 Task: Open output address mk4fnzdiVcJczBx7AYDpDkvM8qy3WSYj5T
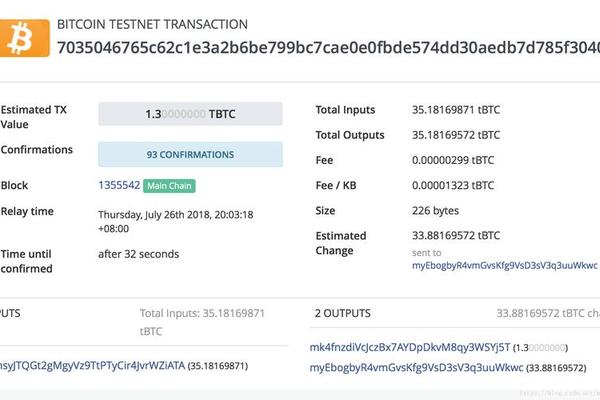point(410,347)
